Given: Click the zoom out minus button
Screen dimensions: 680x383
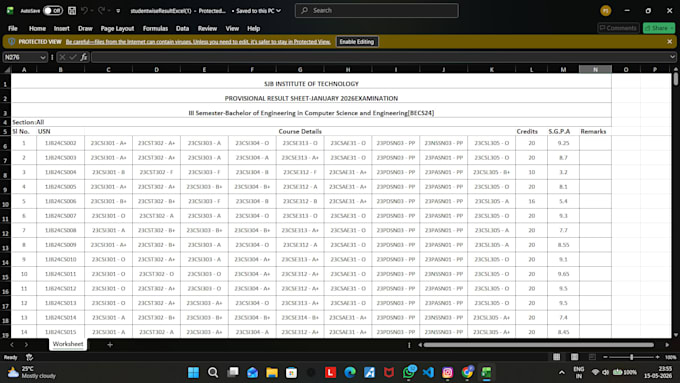Looking at the screenshot, I should [605, 357].
